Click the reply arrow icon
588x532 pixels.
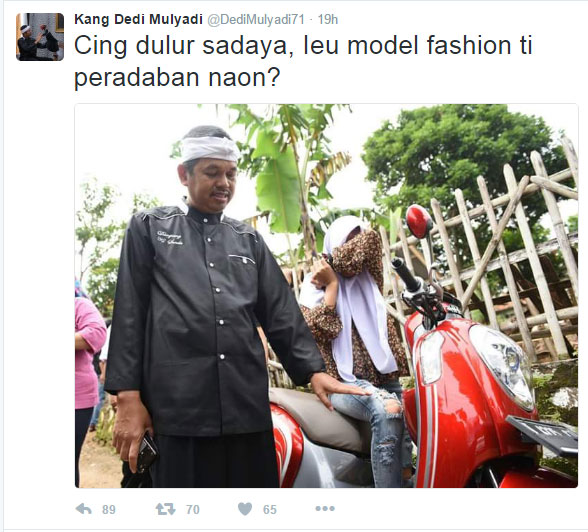point(84,509)
